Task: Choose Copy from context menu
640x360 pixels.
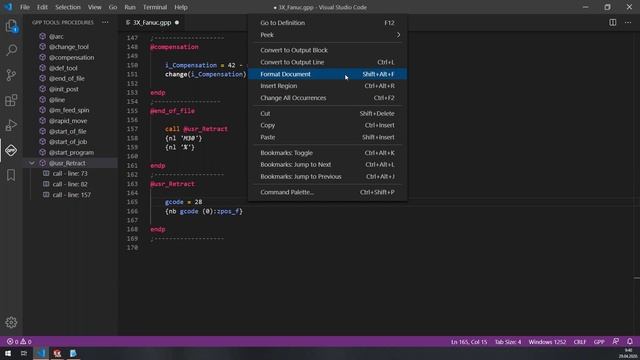Action: coord(327,125)
